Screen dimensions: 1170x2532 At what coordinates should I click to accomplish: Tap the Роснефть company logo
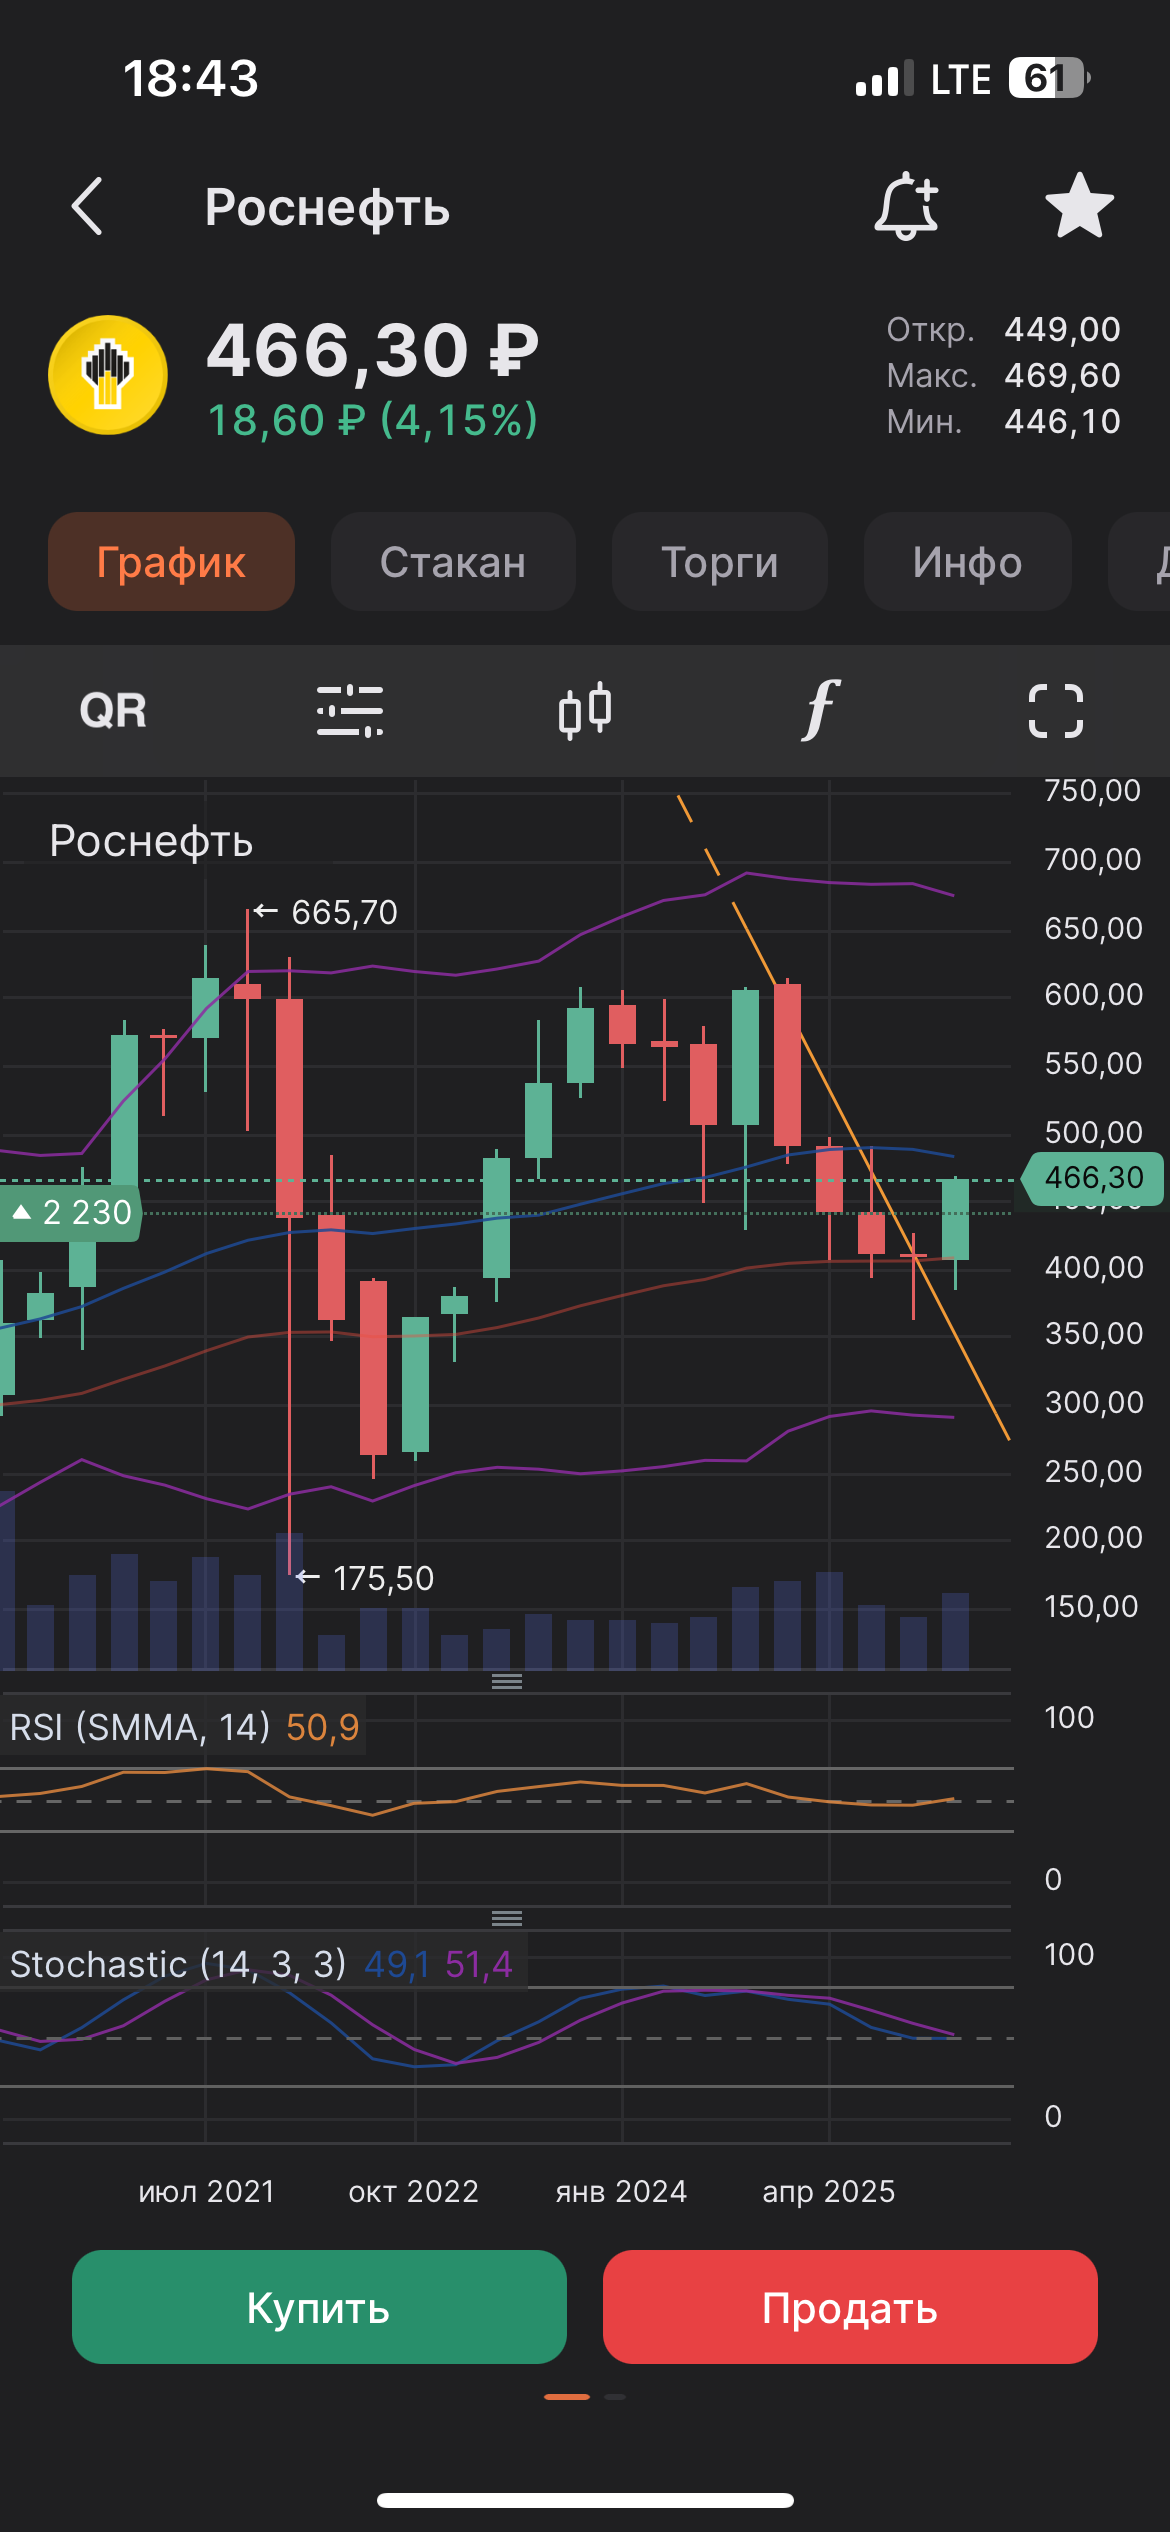click(108, 375)
